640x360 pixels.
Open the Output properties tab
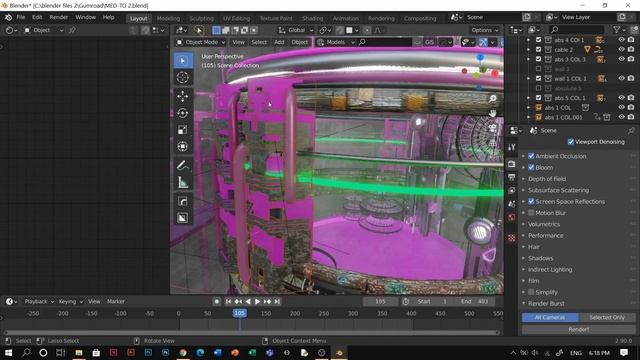[x=511, y=177]
